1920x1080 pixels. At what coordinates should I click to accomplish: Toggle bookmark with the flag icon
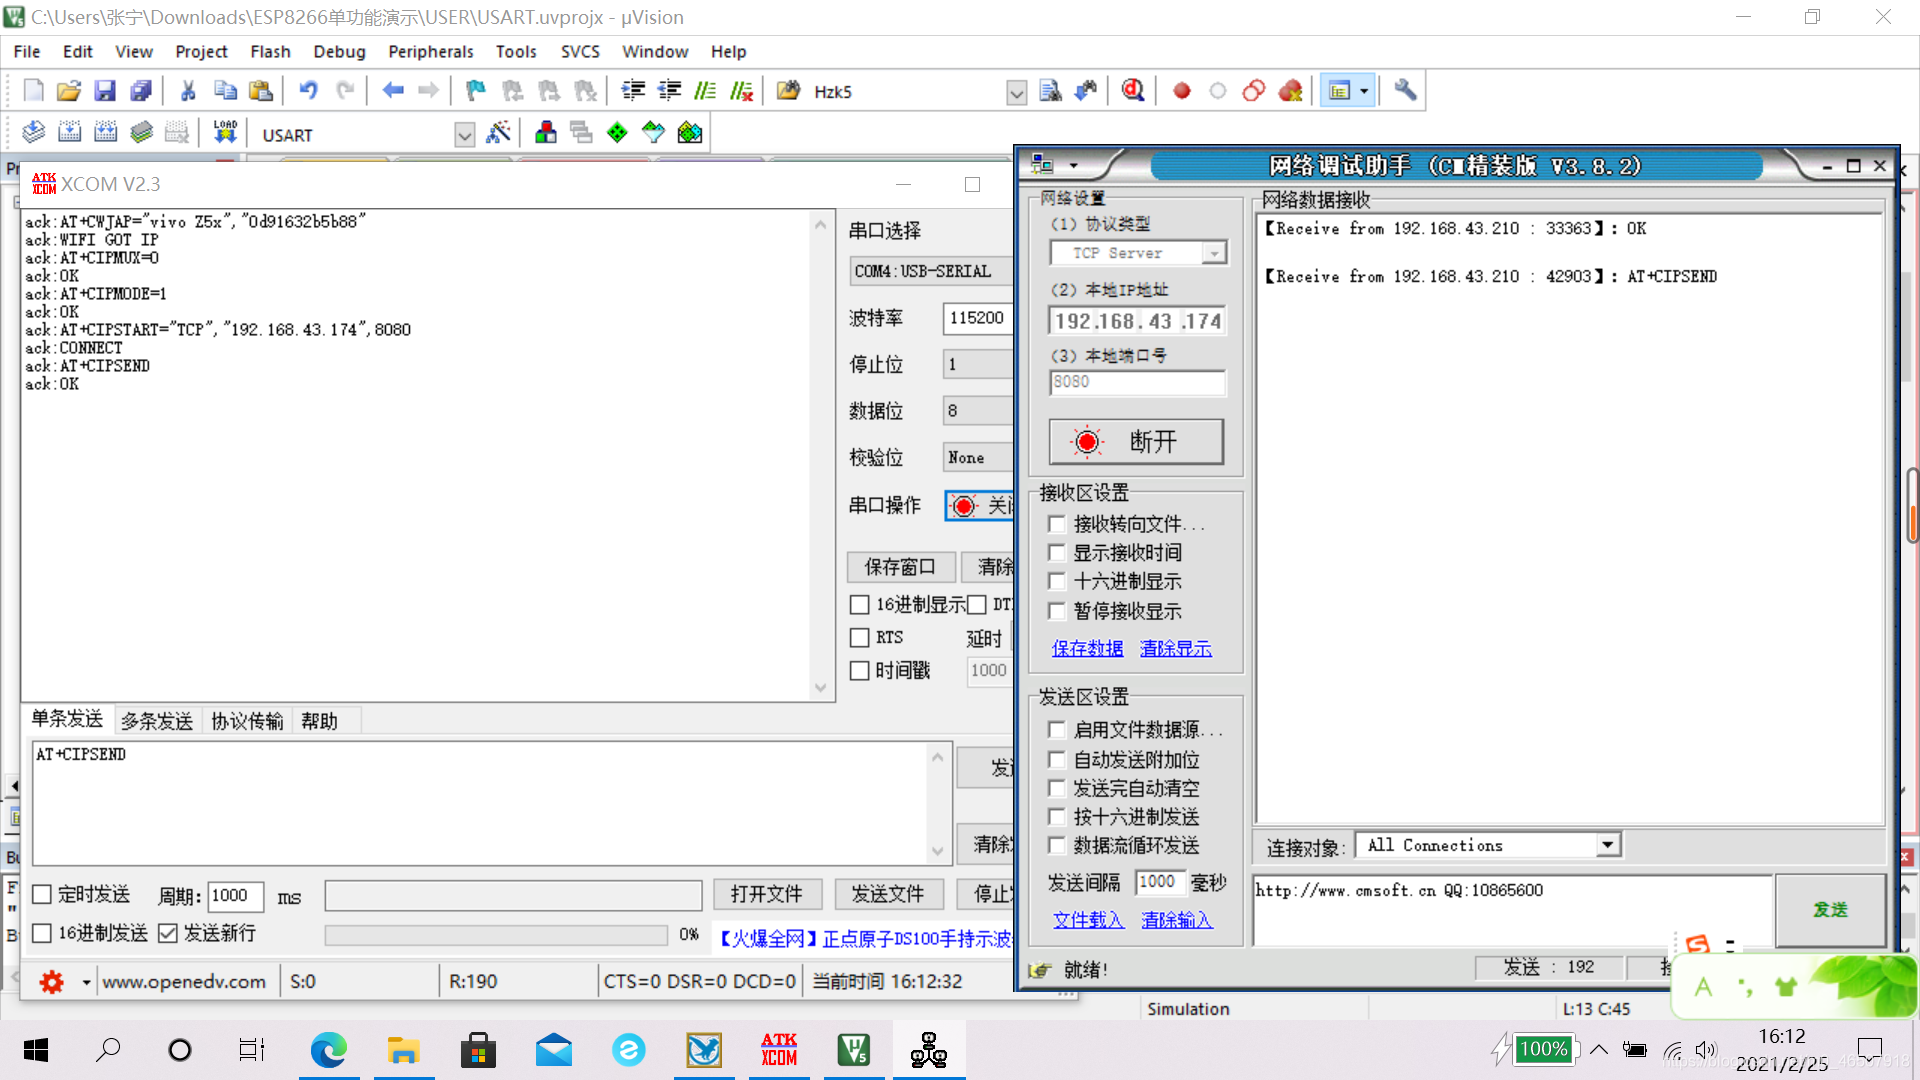coord(476,91)
